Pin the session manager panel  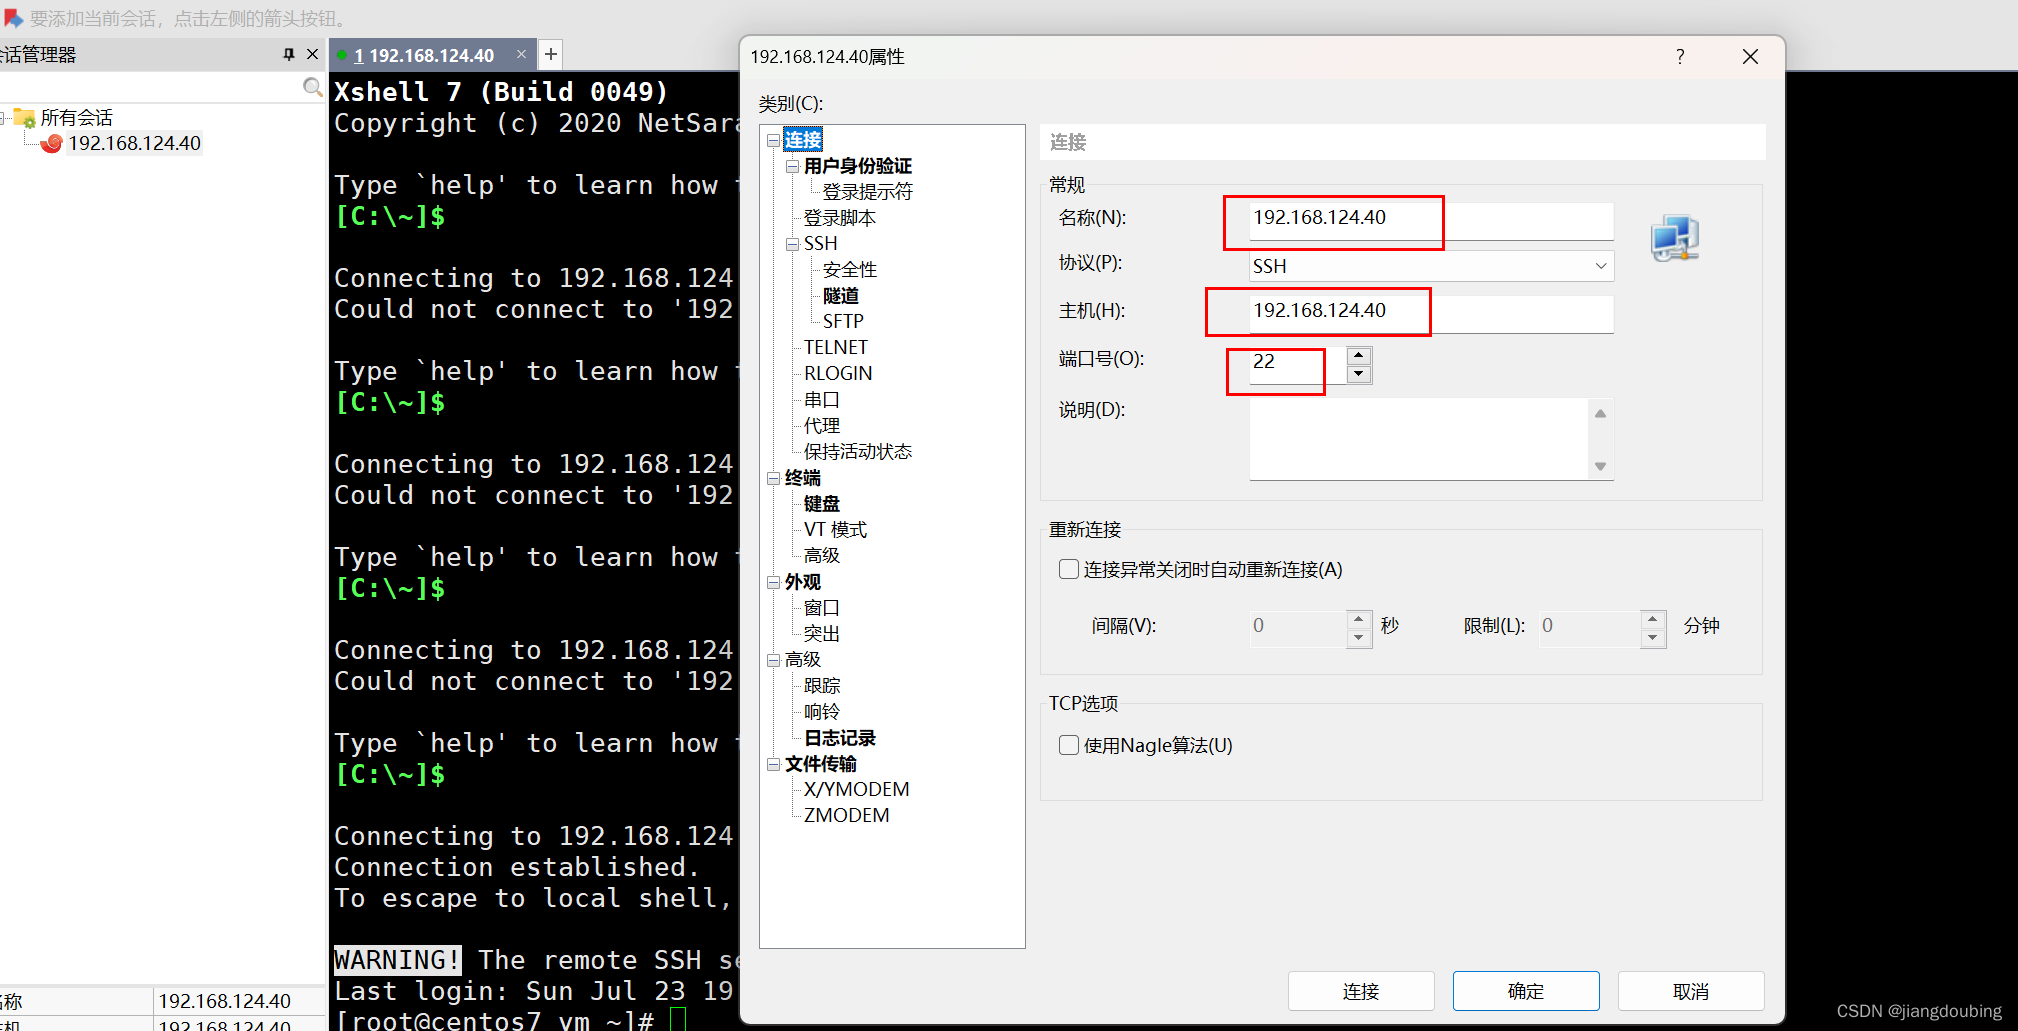[x=287, y=54]
